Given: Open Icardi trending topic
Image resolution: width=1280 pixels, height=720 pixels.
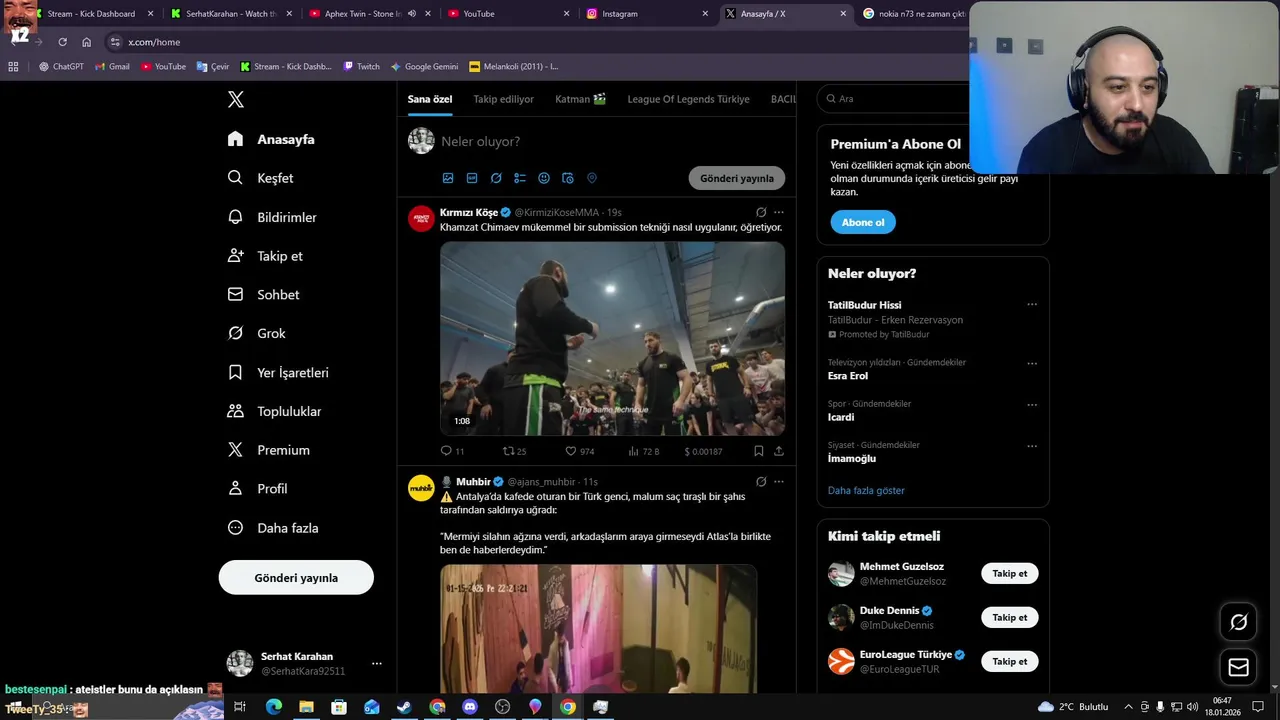Looking at the screenshot, I should [841, 417].
